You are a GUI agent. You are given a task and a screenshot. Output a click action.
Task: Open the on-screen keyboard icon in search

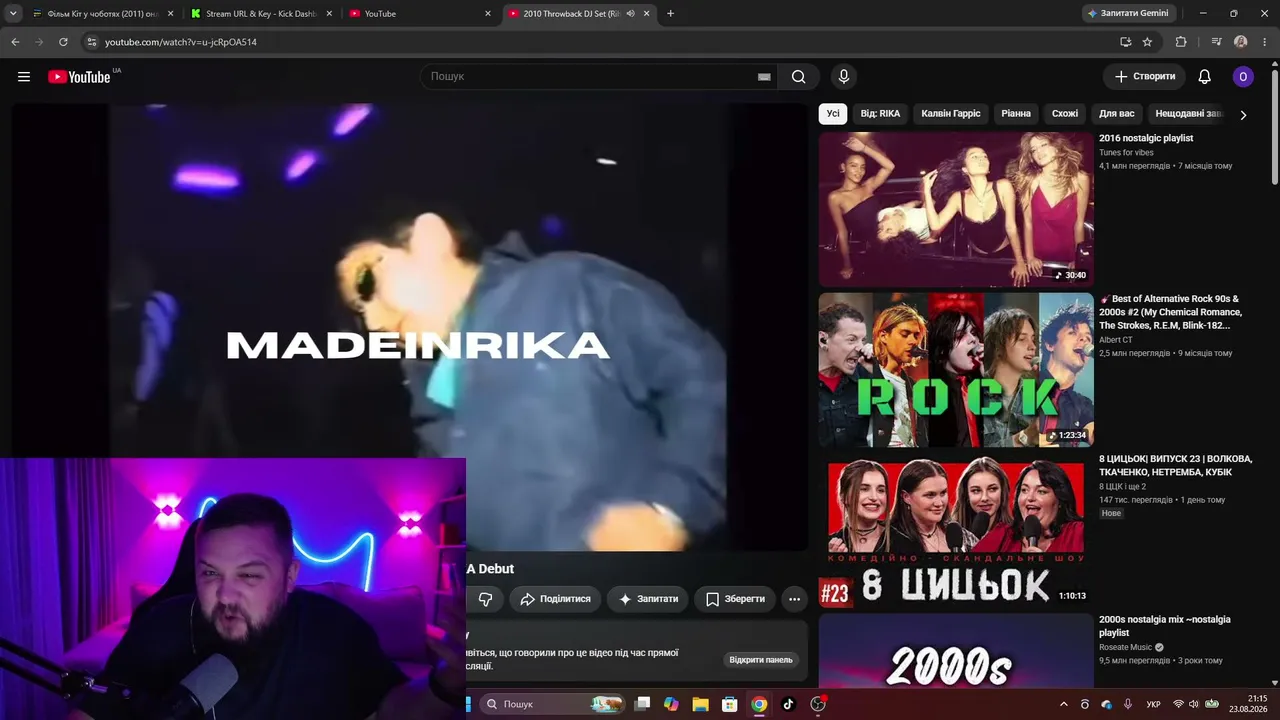(x=764, y=77)
